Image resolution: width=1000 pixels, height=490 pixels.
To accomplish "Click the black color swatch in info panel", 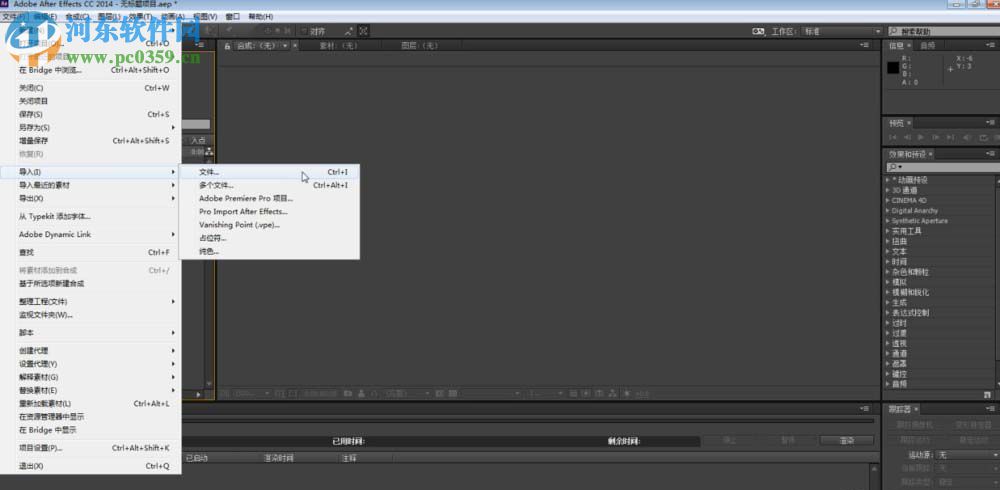I will [893, 68].
